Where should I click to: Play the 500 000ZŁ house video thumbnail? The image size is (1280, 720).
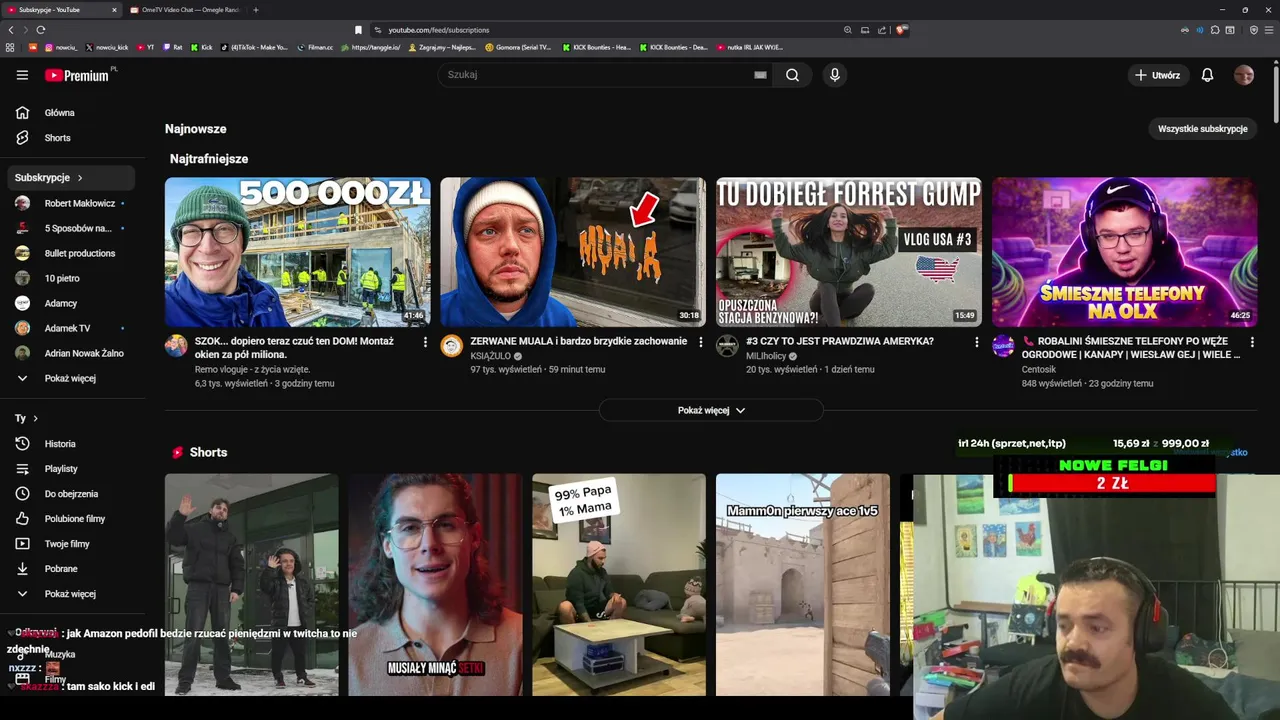pyautogui.click(x=298, y=252)
